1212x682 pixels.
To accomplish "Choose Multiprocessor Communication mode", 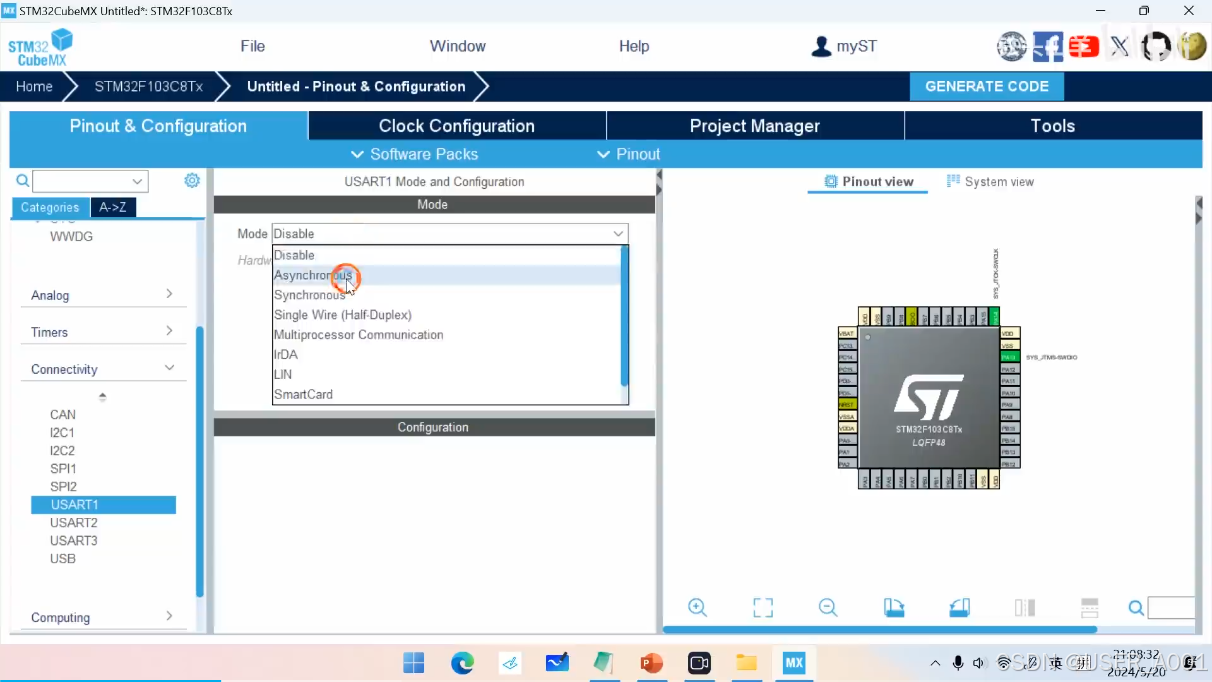I will pos(447,335).
